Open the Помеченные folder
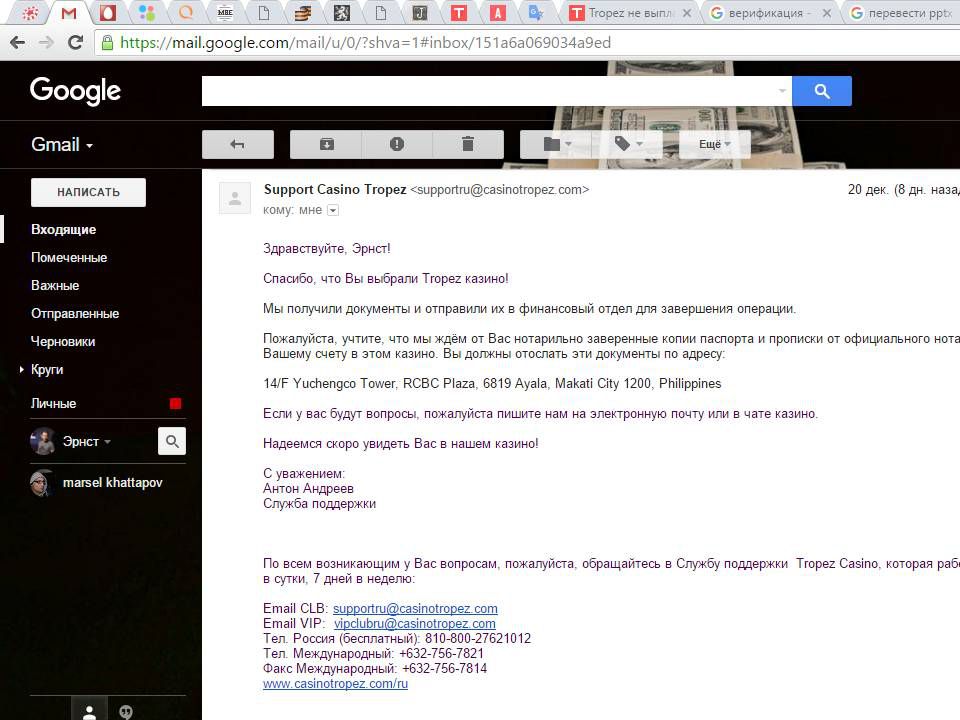 tap(69, 258)
